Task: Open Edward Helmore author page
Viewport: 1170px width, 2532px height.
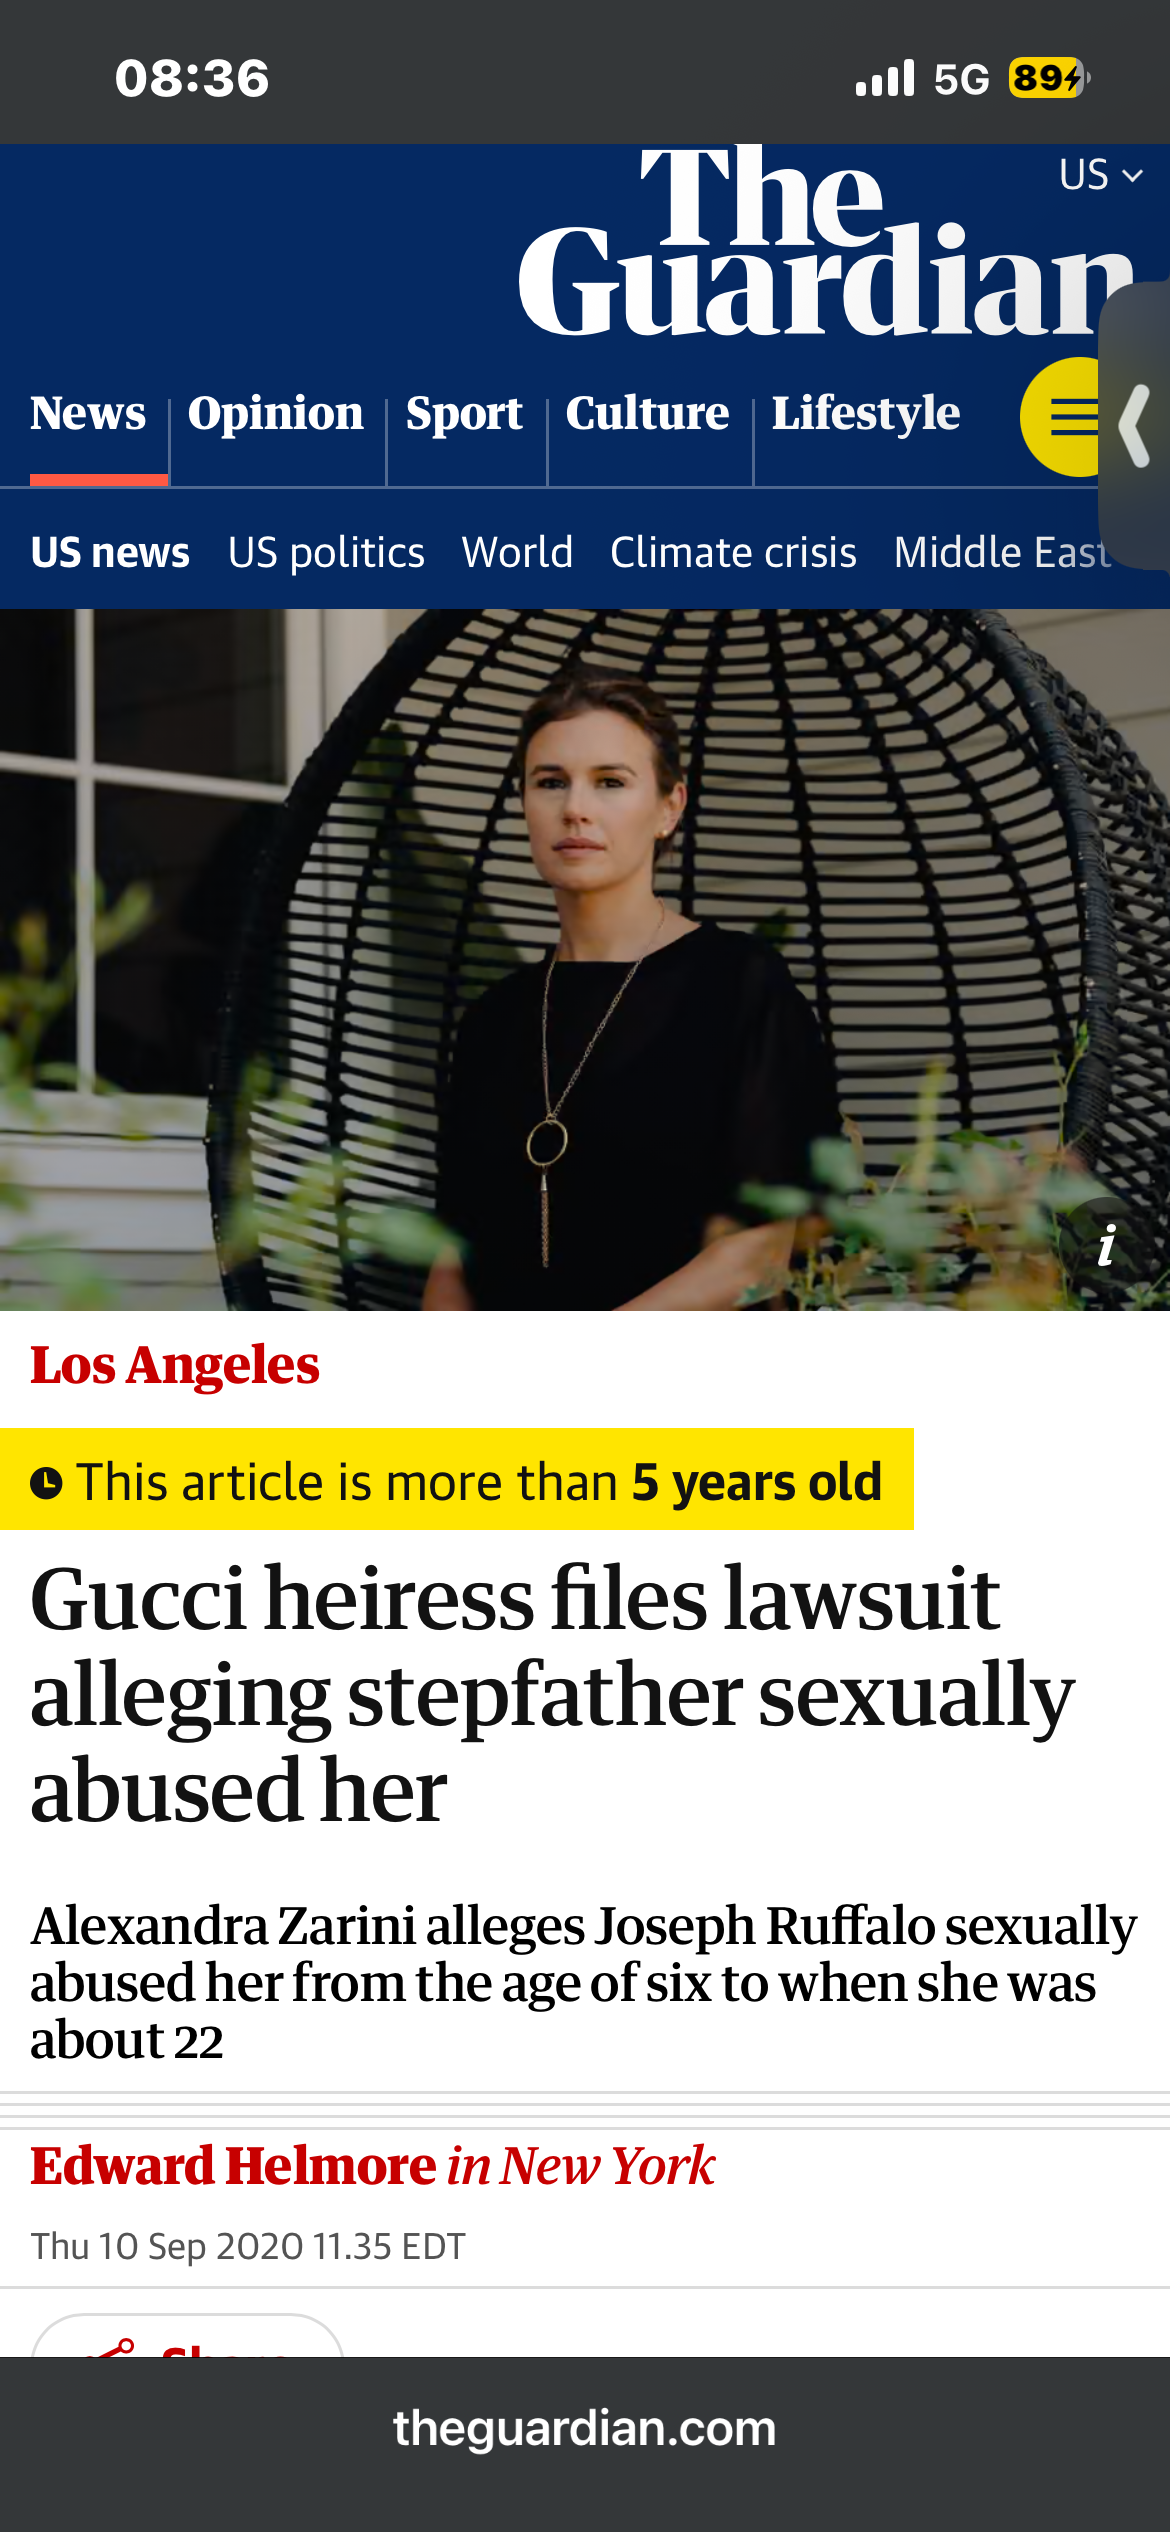Action: (233, 2167)
